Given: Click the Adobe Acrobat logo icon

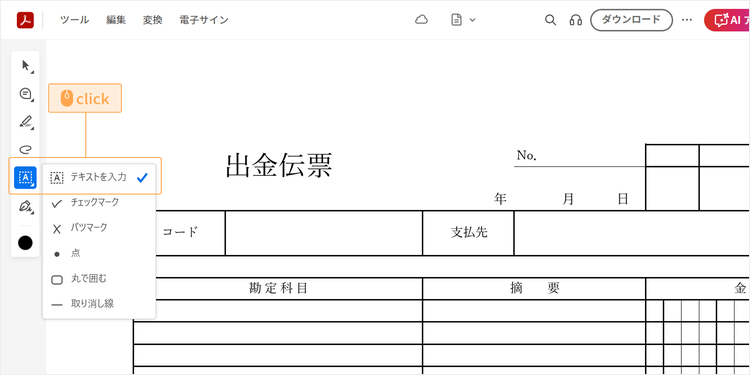Looking at the screenshot, I should tap(25, 20).
